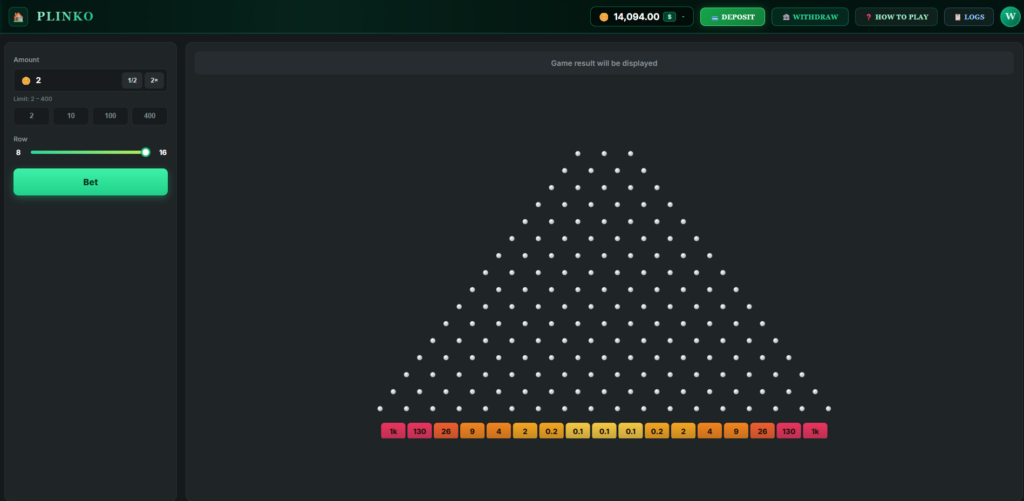1024x501 pixels.
Task: Open the W user avatar menu
Action: 1010,17
